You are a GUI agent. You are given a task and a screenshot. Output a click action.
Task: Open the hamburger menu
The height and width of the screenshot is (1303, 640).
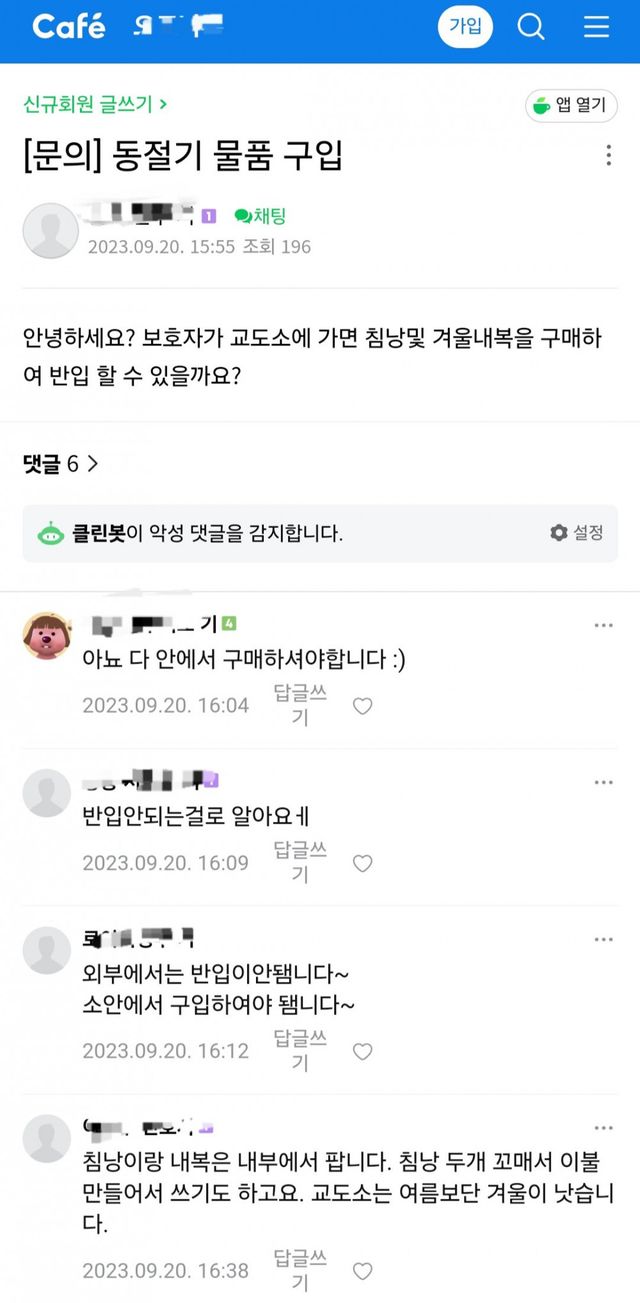click(597, 27)
